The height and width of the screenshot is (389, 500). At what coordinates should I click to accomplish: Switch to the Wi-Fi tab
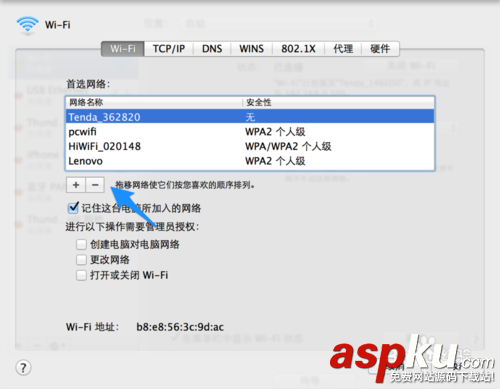tap(123, 49)
